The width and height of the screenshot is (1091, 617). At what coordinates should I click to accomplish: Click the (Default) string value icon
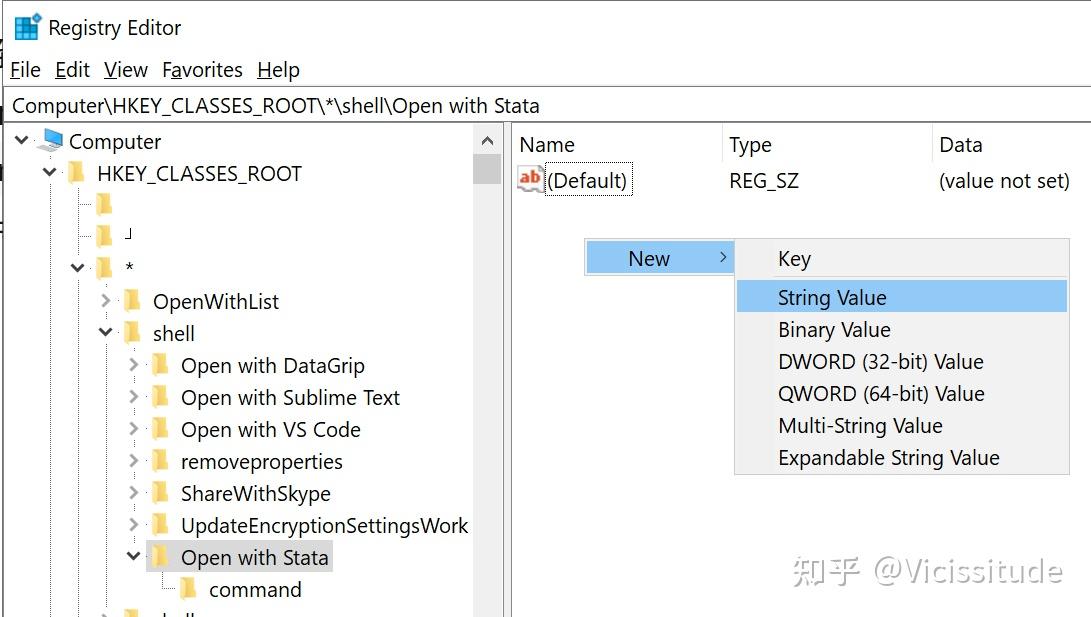(530, 180)
